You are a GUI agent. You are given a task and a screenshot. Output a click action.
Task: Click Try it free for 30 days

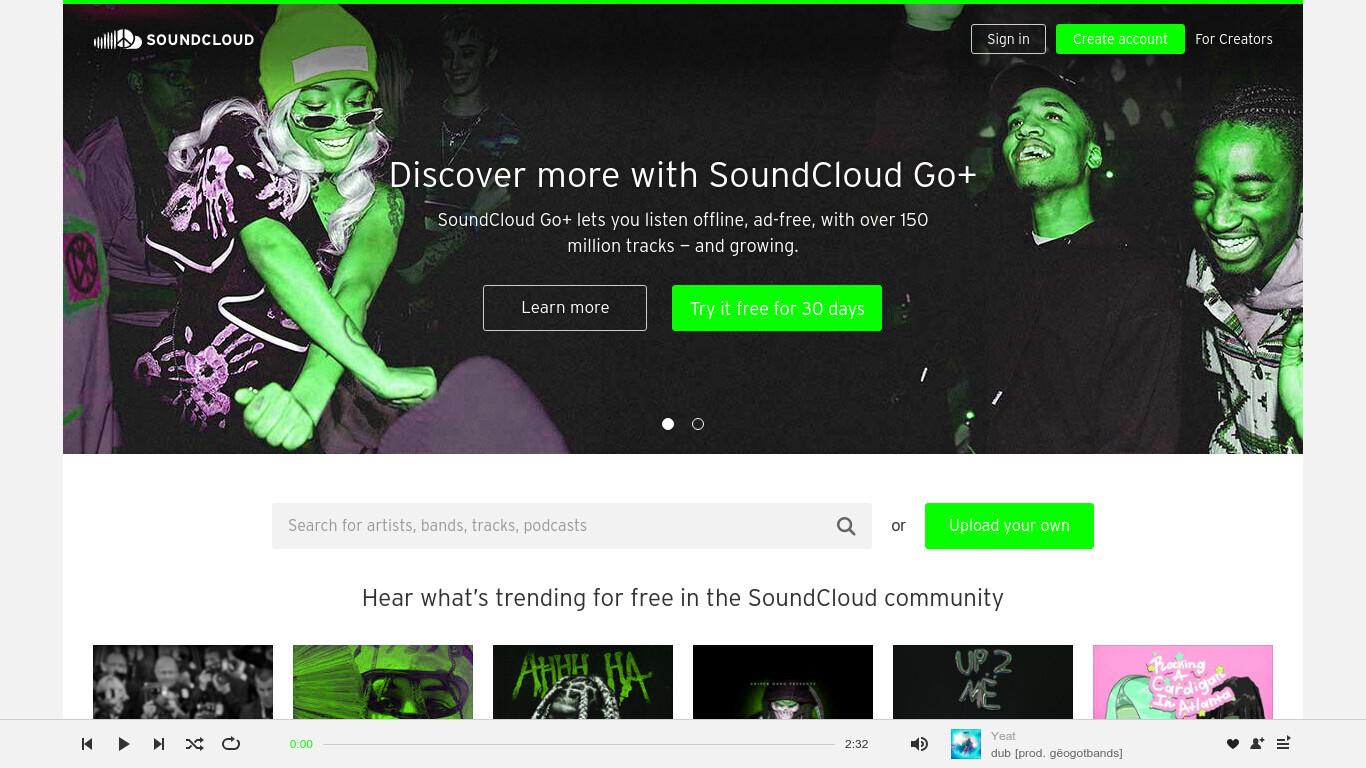(x=777, y=308)
